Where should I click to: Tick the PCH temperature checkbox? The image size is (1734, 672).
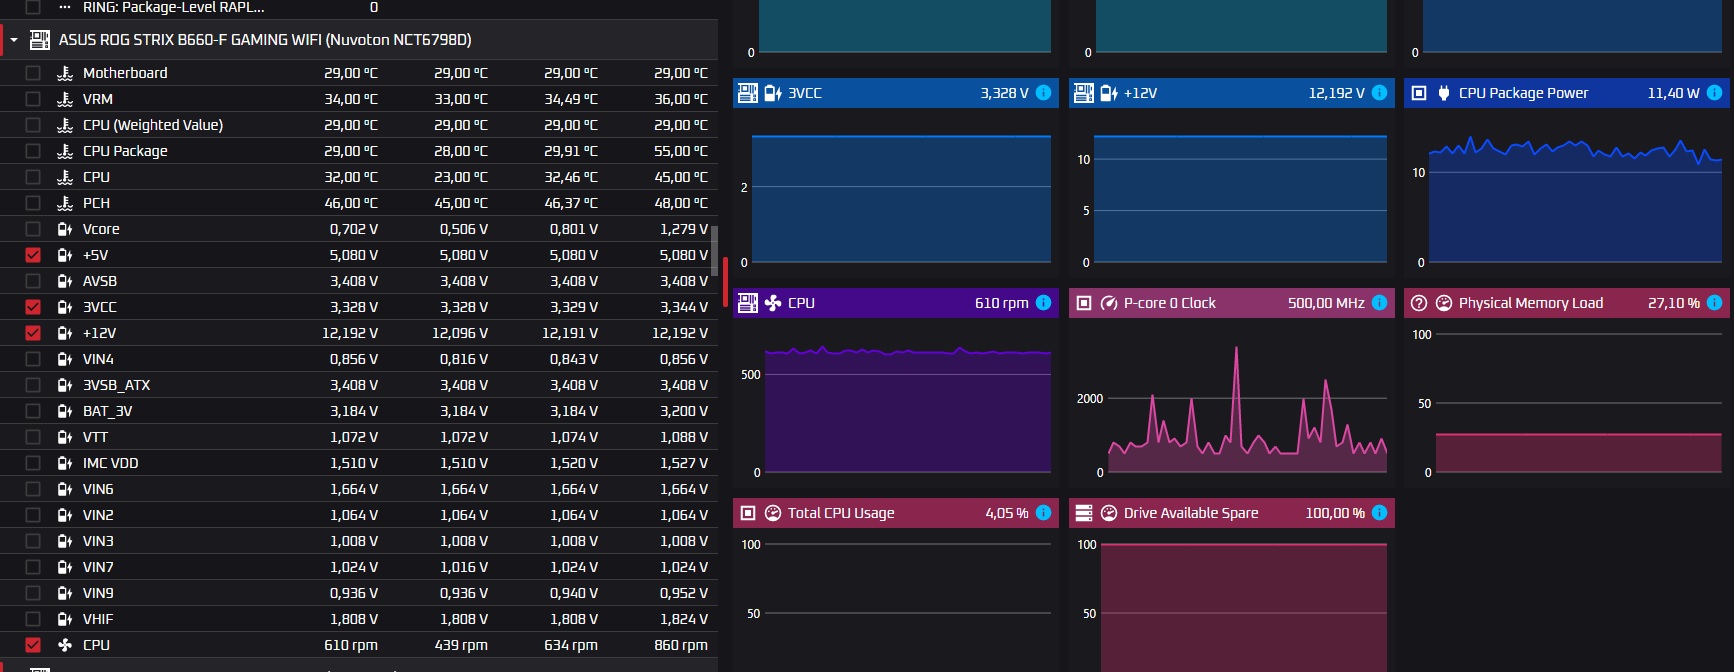point(33,203)
